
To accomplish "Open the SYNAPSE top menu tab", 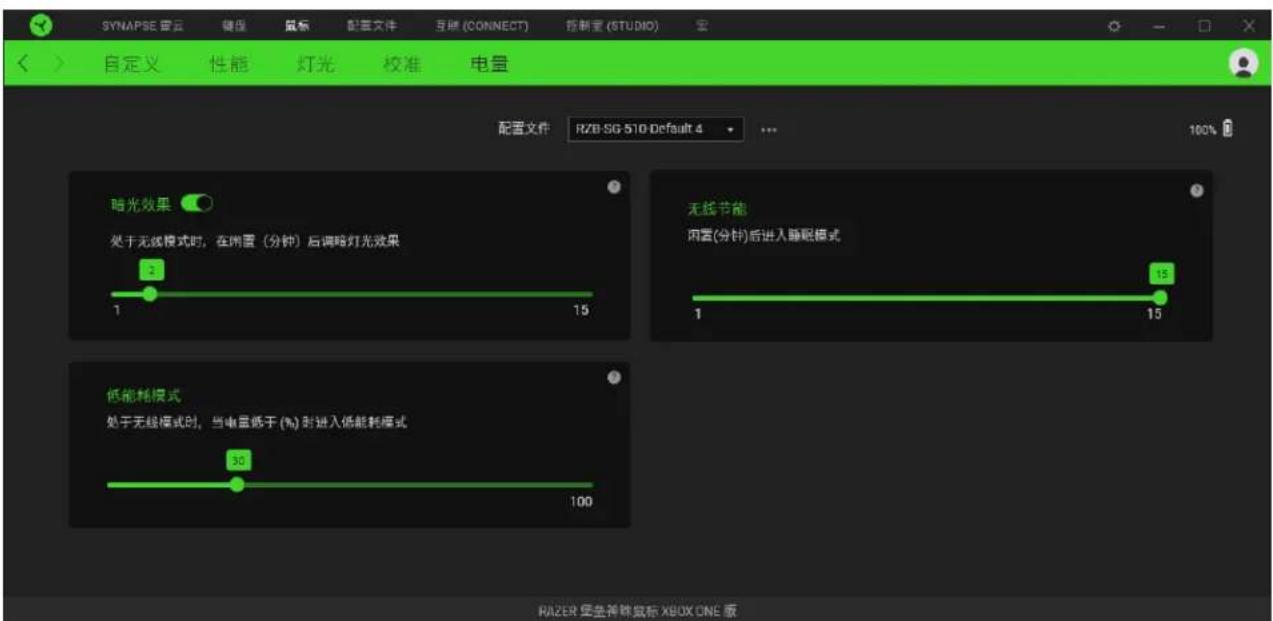I will point(141,26).
